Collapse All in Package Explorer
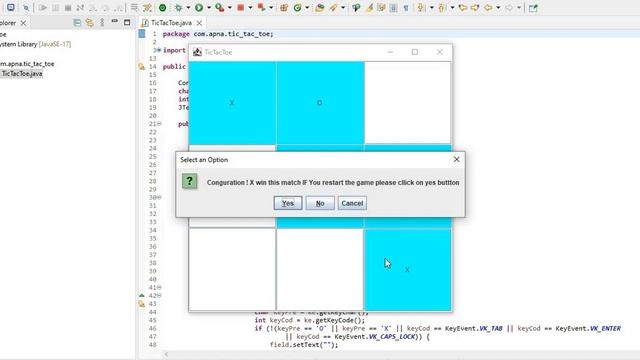 coord(77,23)
